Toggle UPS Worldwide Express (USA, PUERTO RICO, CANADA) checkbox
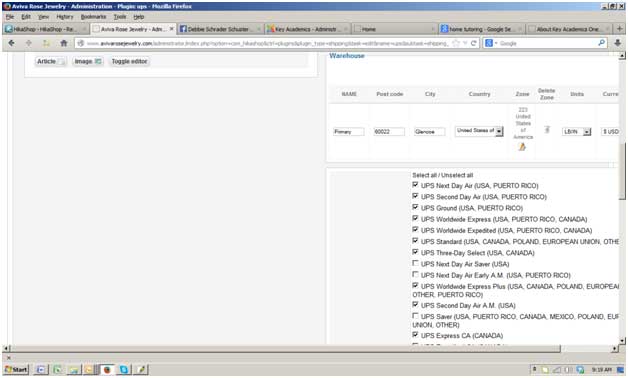Viewport: 628px width, 378px height. pyautogui.click(x=415, y=218)
